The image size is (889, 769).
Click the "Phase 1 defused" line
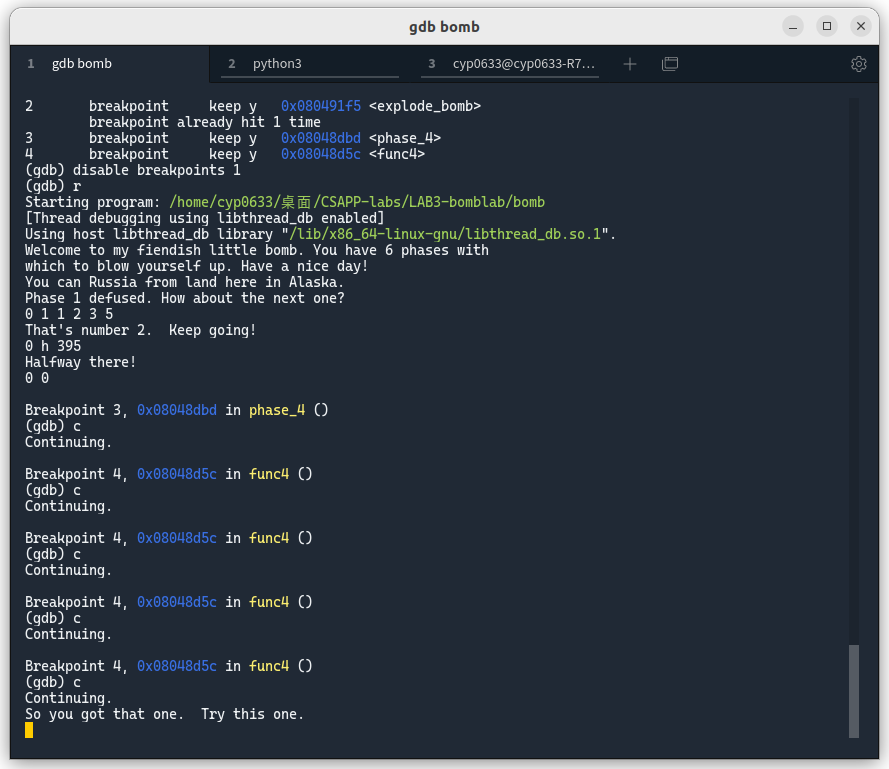185,298
